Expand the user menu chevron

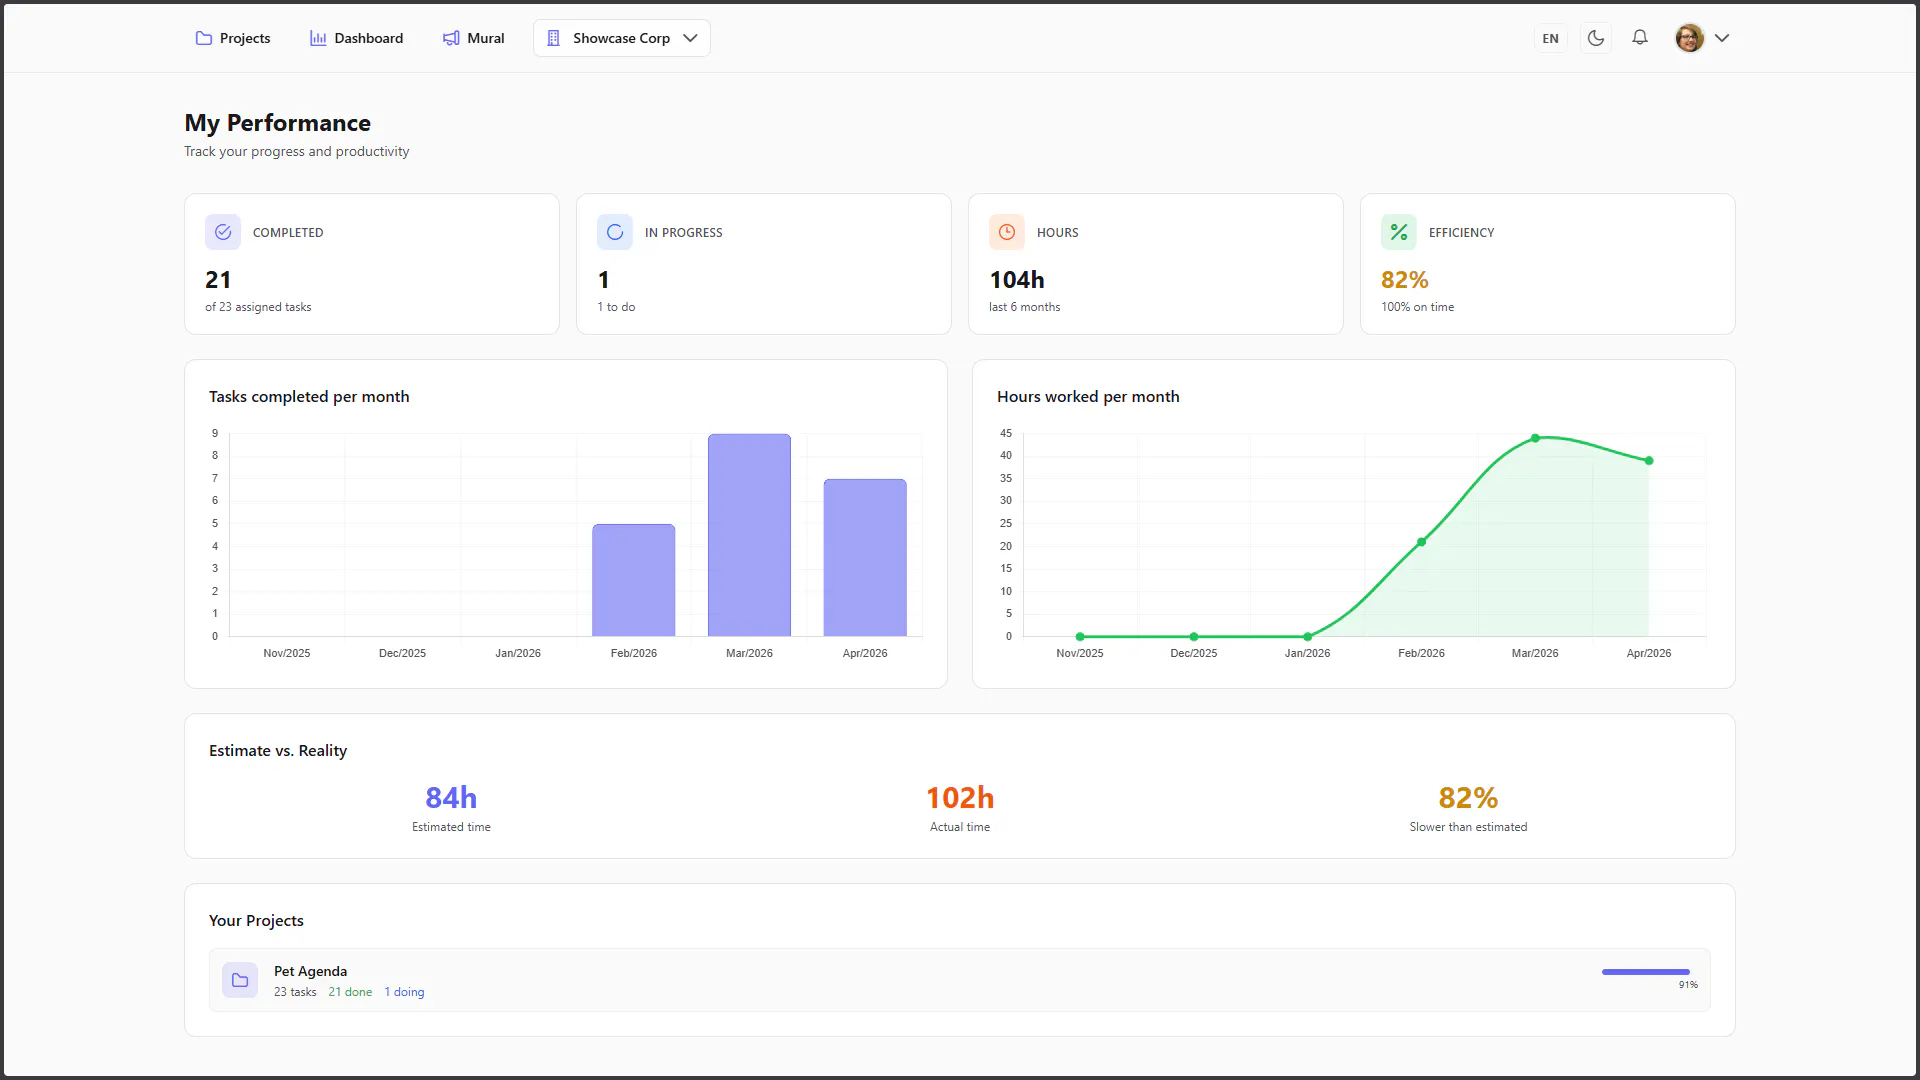point(1722,38)
